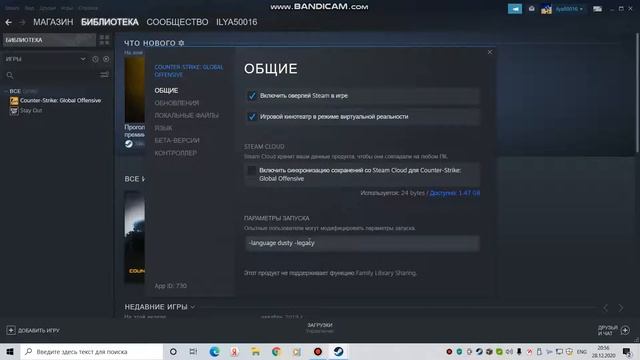The height and width of the screenshot is (360, 640).
Task: Open ЛОКАЛЬНЫЕ ФАЙЛЫ tab
Action: tap(187, 116)
